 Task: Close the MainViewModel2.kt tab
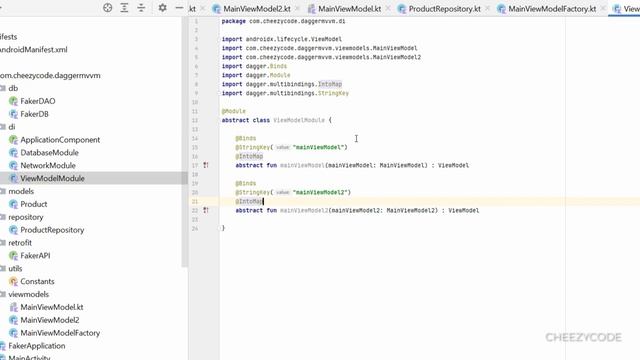pos(297,9)
